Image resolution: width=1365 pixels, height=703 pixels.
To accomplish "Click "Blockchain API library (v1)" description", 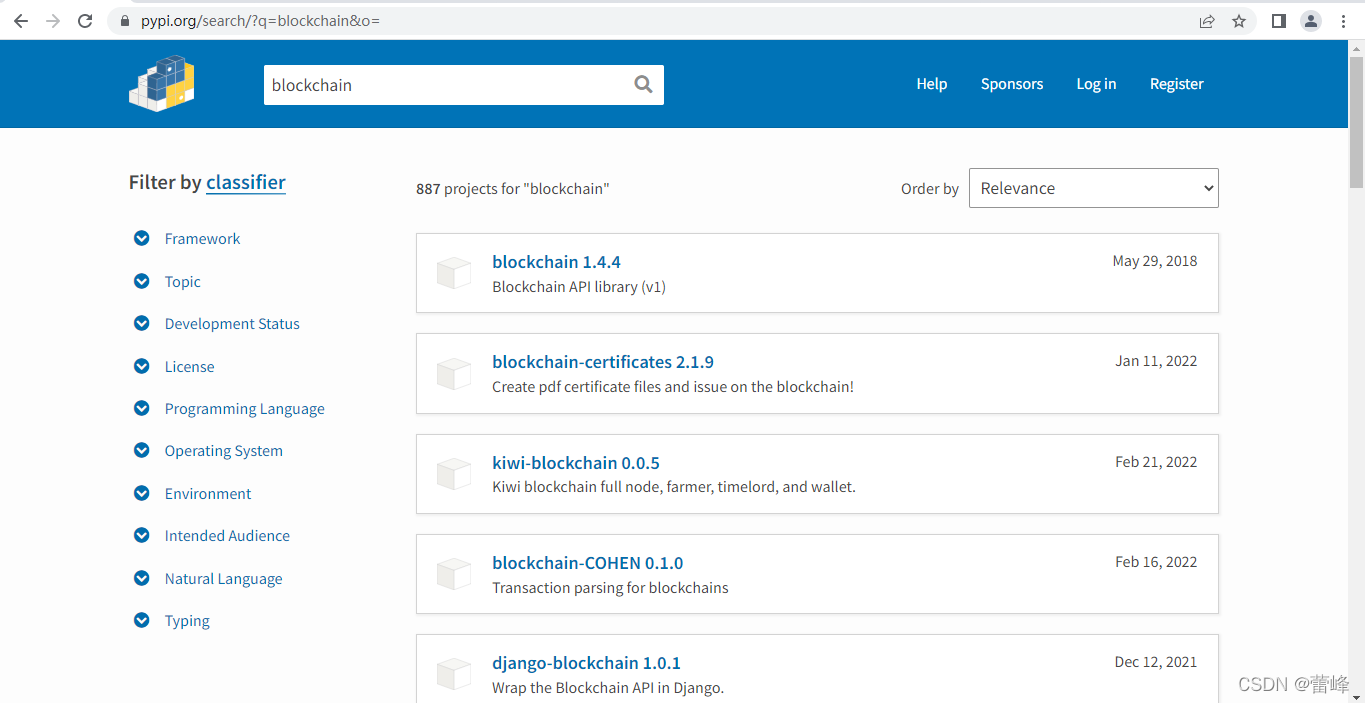I will [579, 287].
